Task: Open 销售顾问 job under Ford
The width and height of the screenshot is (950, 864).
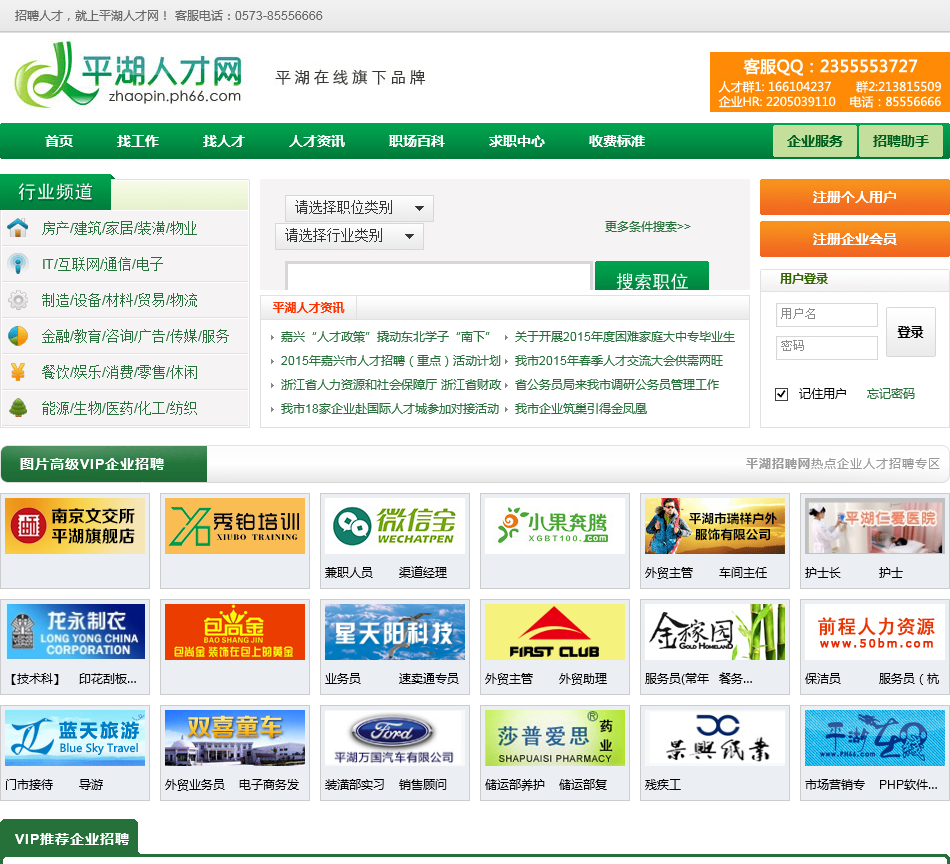Action: click(x=423, y=785)
